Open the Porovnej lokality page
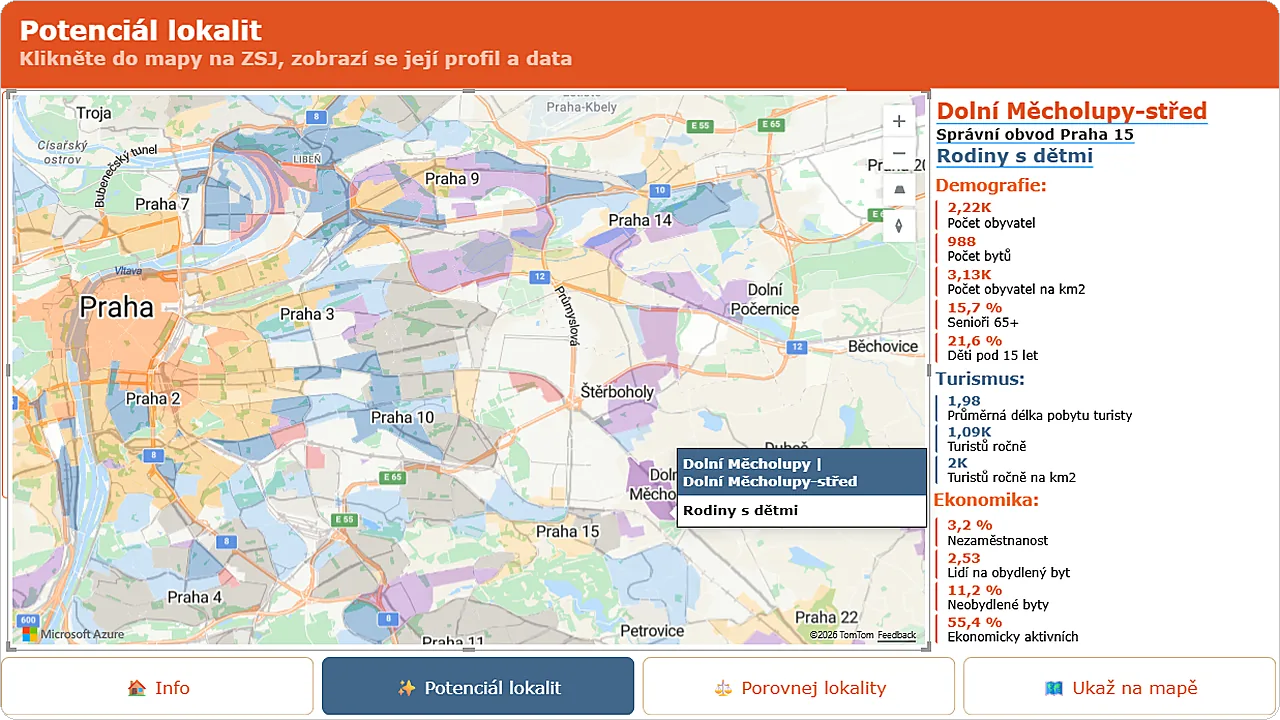The image size is (1280, 720). [x=799, y=687]
